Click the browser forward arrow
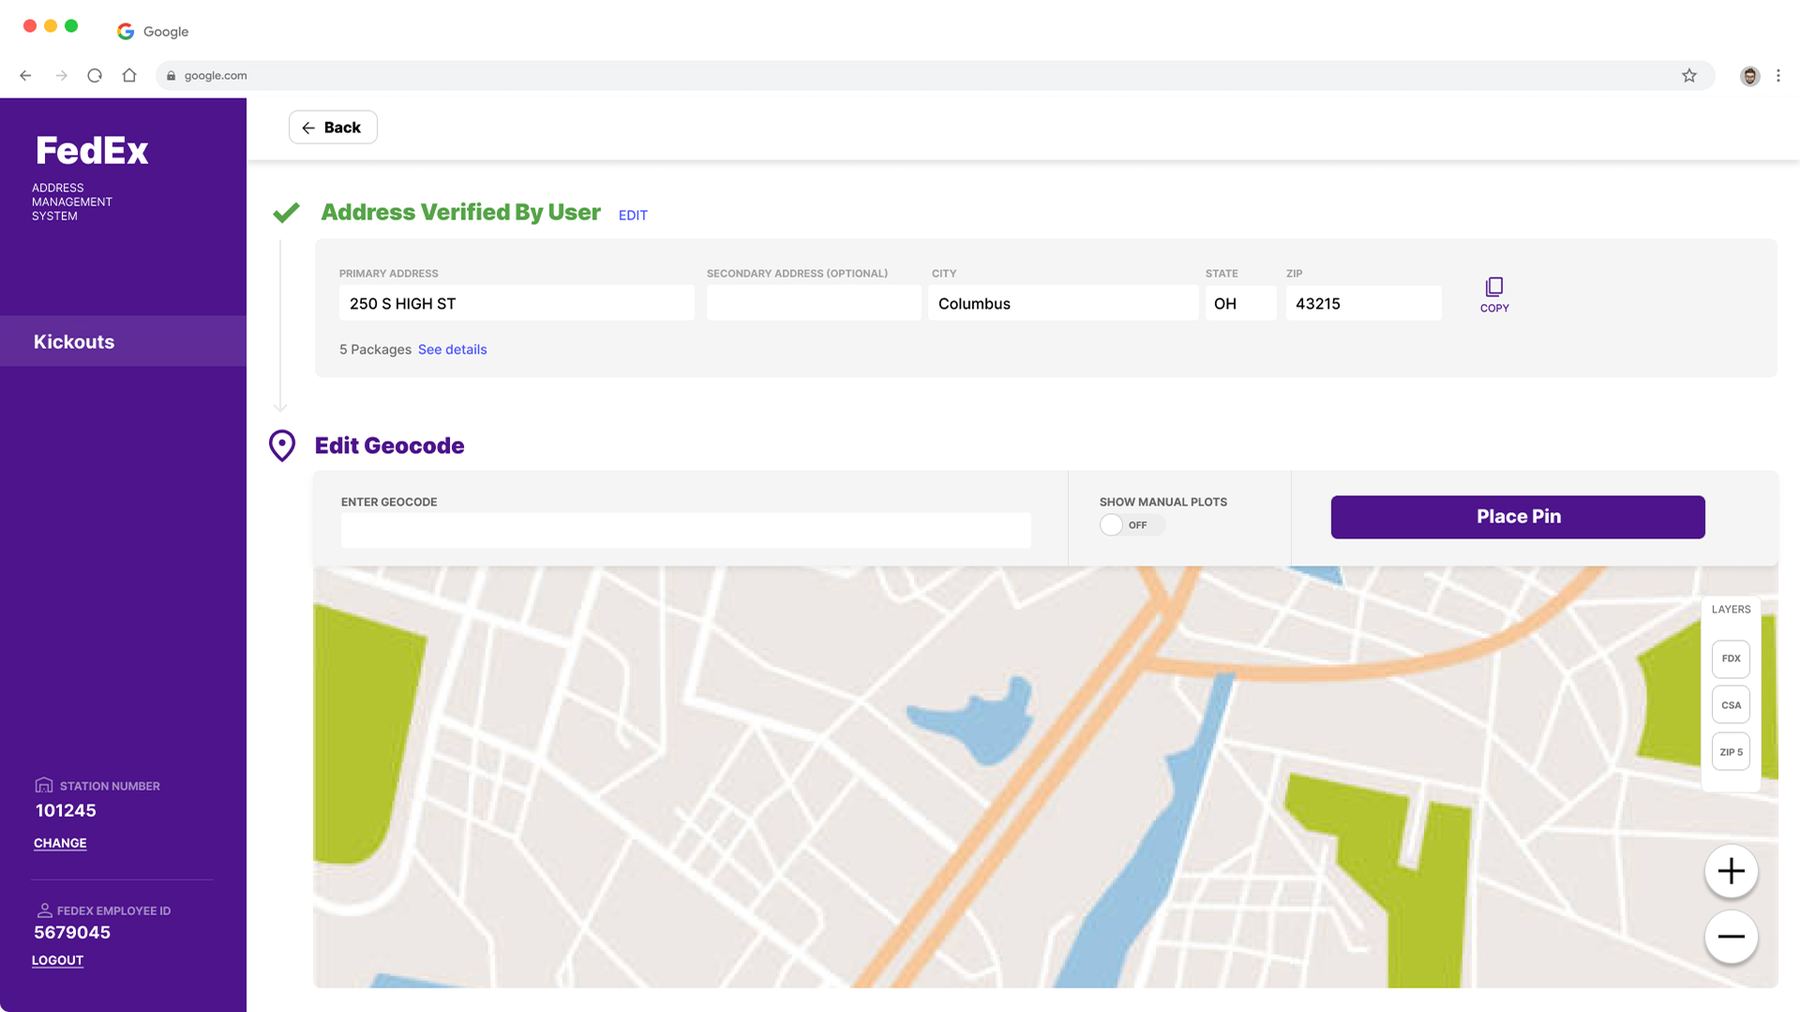The width and height of the screenshot is (1800, 1012). pos(61,75)
